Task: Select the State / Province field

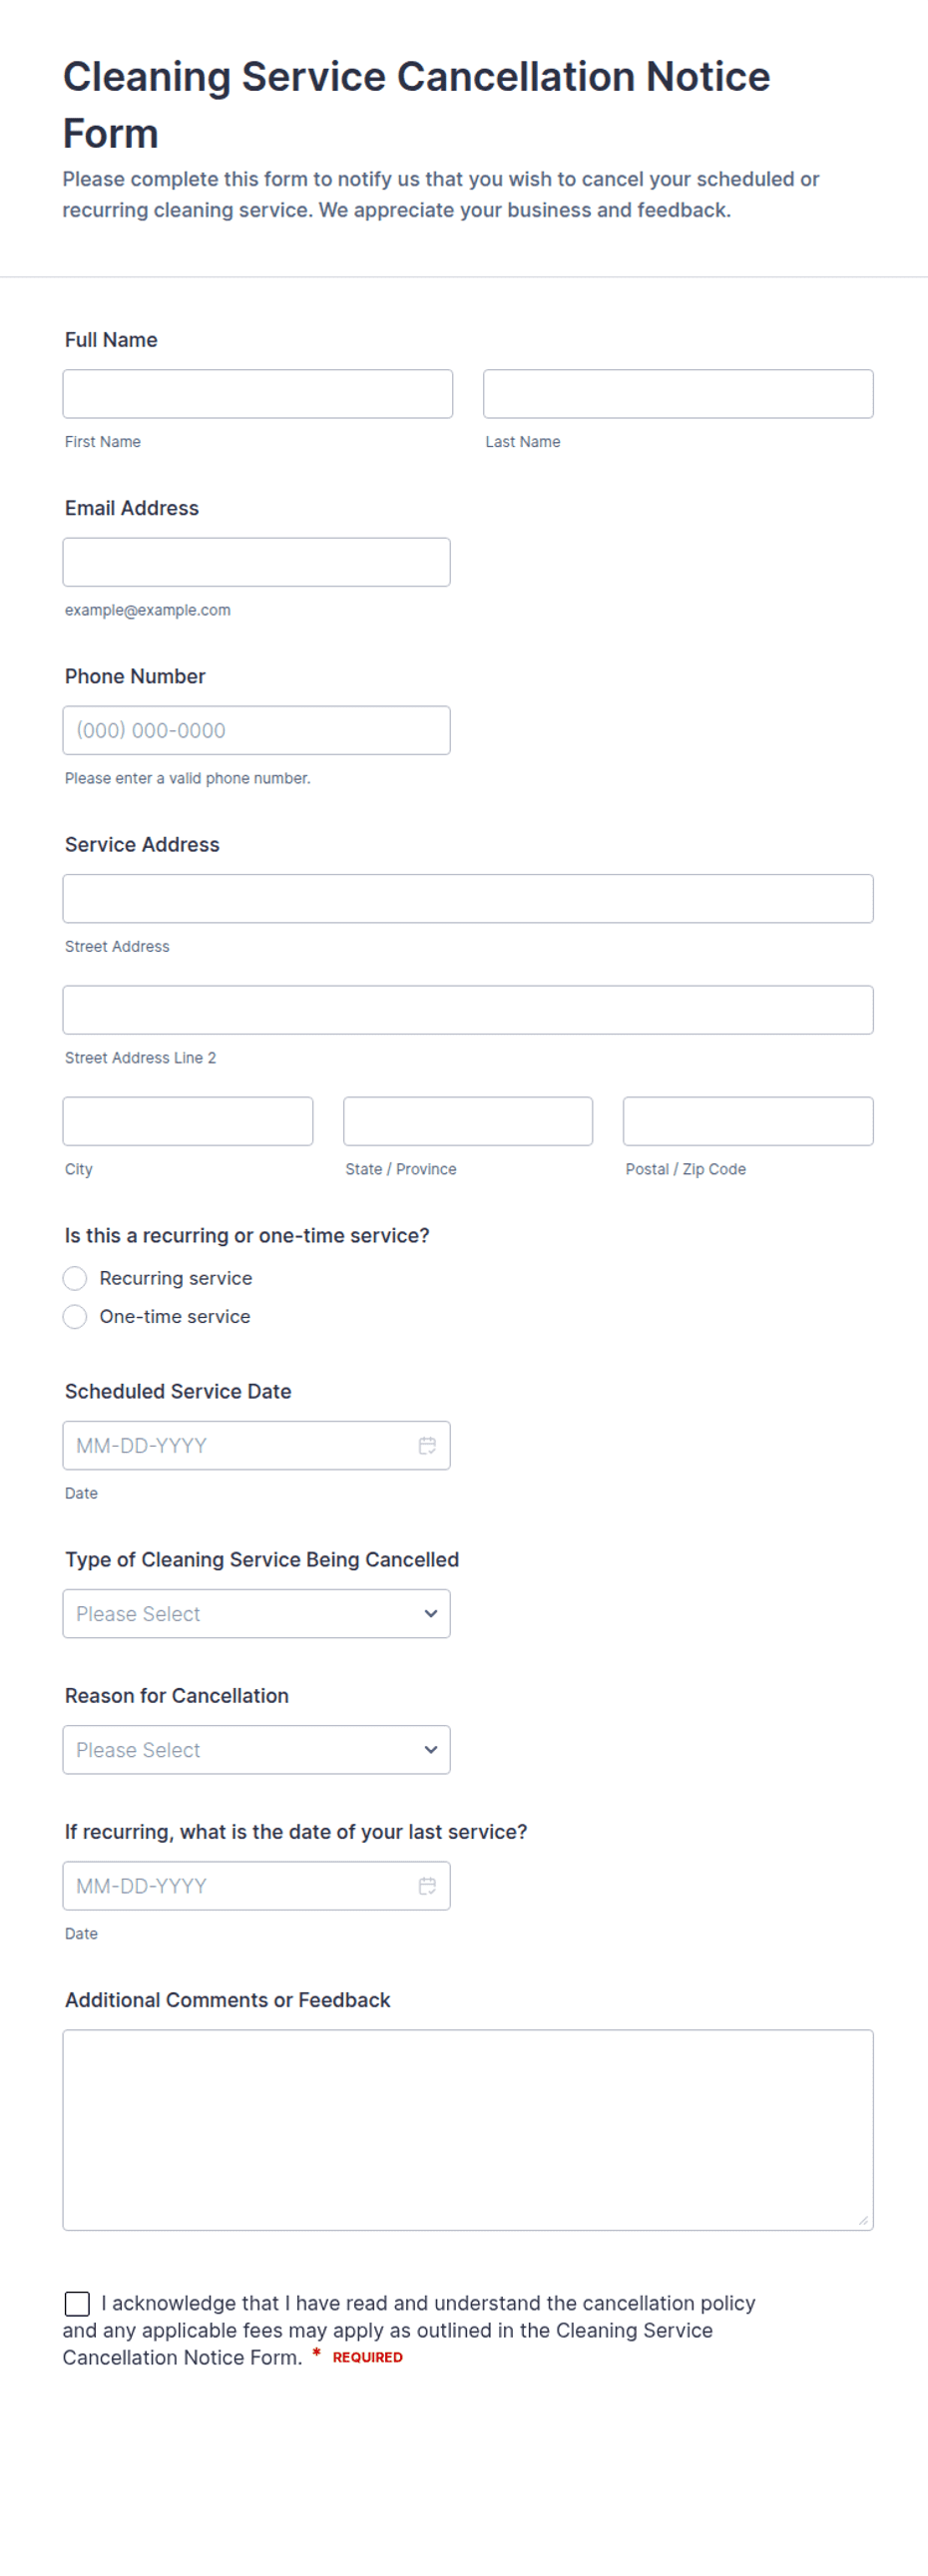Action: tap(468, 1121)
